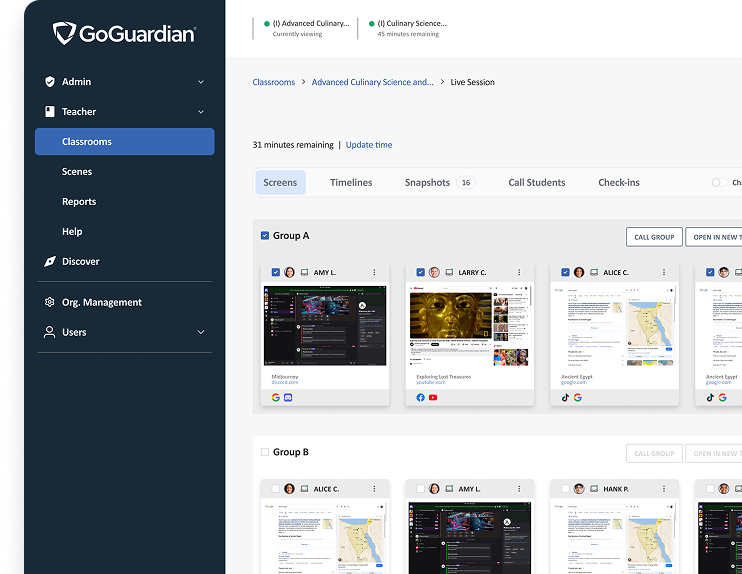Image resolution: width=742 pixels, height=574 pixels.
Task: Open the three-dot menu on Larry C. card
Action: tap(519, 272)
